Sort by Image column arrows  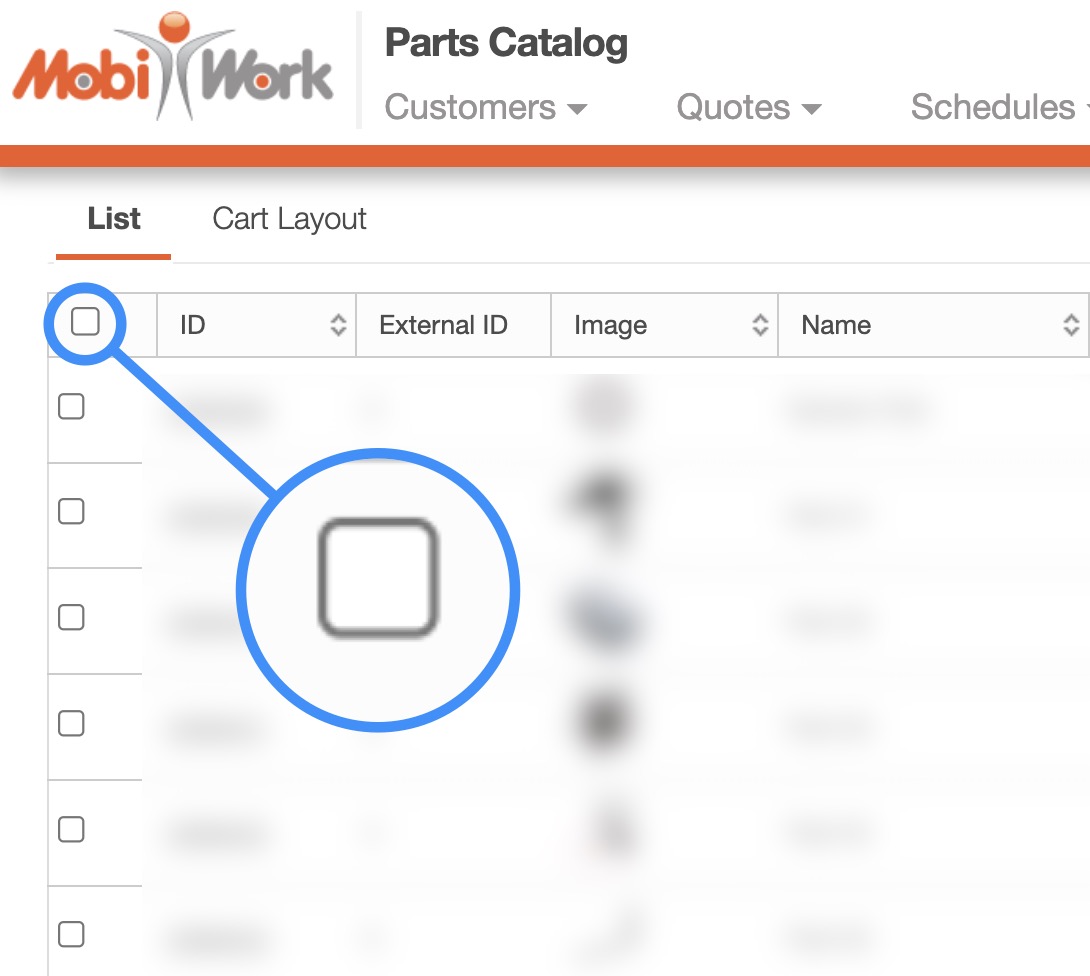760,325
